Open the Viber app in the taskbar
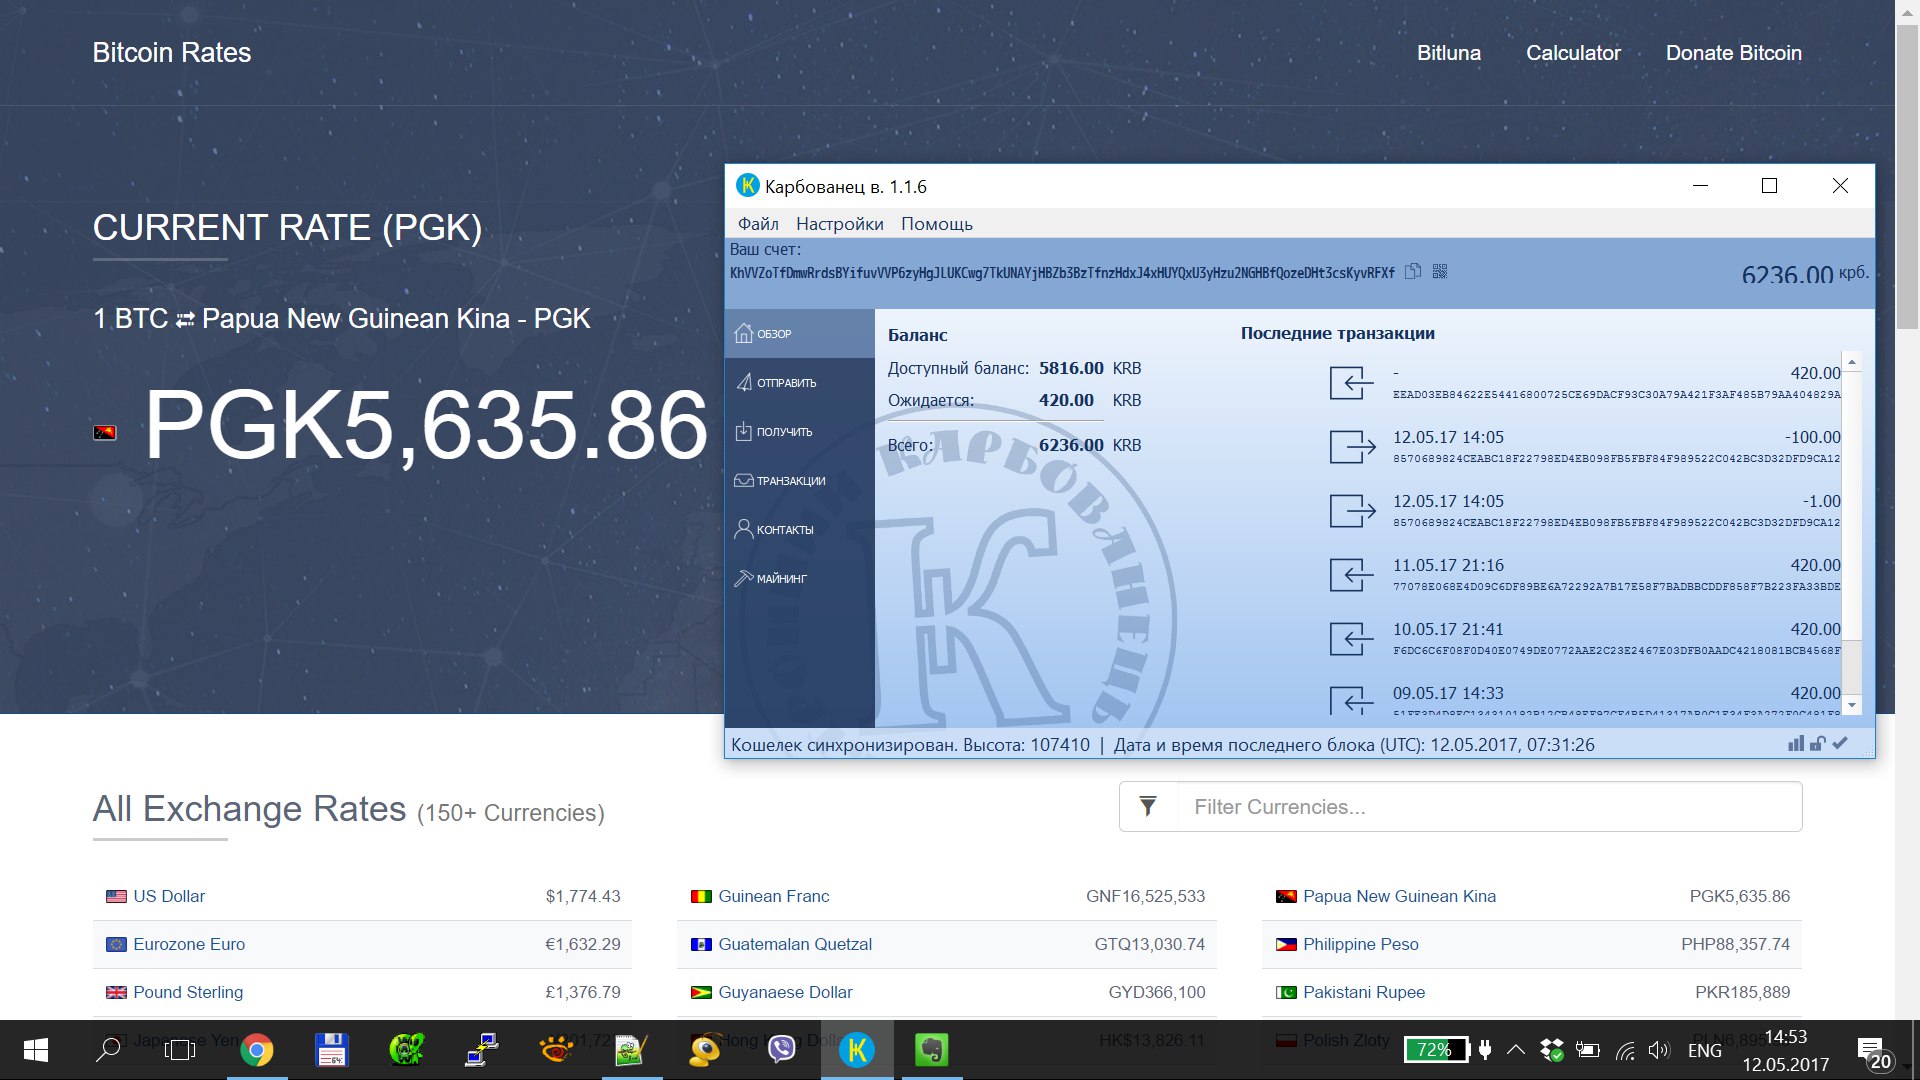 click(x=781, y=1050)
